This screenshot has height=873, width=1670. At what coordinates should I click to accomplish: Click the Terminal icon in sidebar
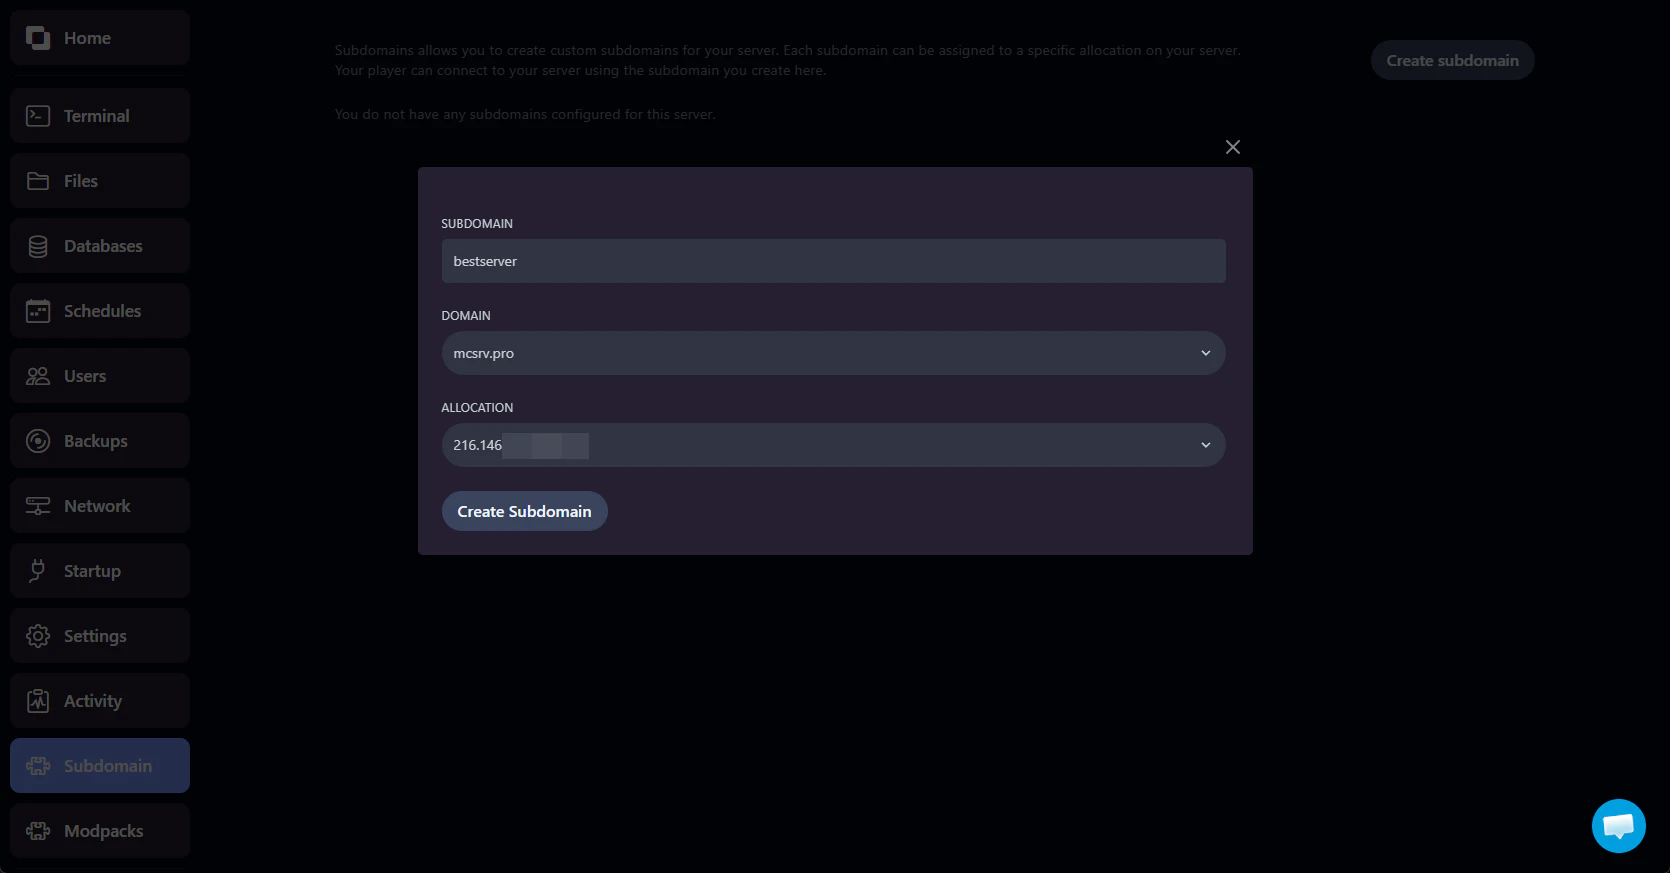(38, 116)
